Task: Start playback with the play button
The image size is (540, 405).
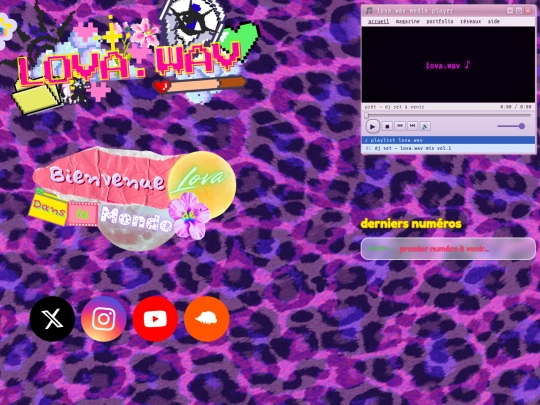Action: click(x=372, y=126)
